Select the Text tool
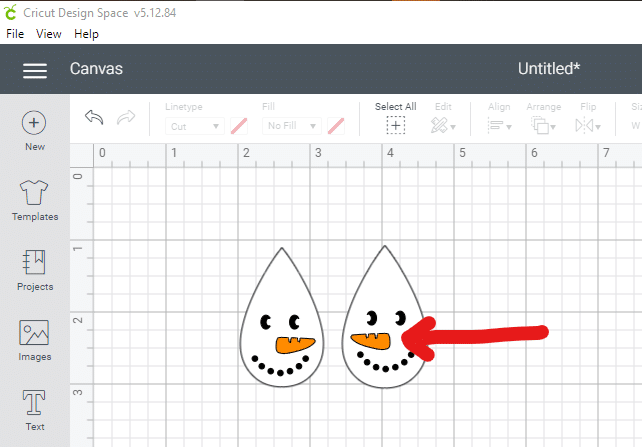The width and height of the screenshot is (642, 447). click(35, 404)
